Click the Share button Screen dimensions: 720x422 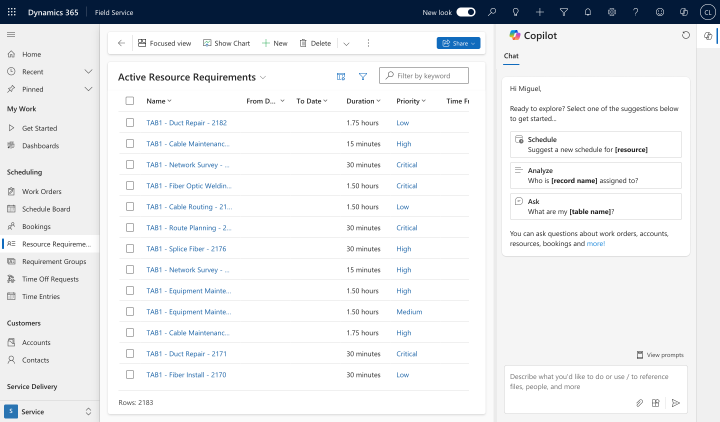click(x=458, y=43)
